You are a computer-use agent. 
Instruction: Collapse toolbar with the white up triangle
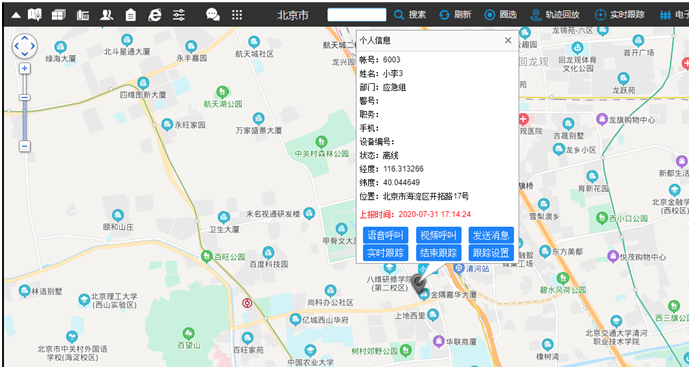tap(16, 15)
